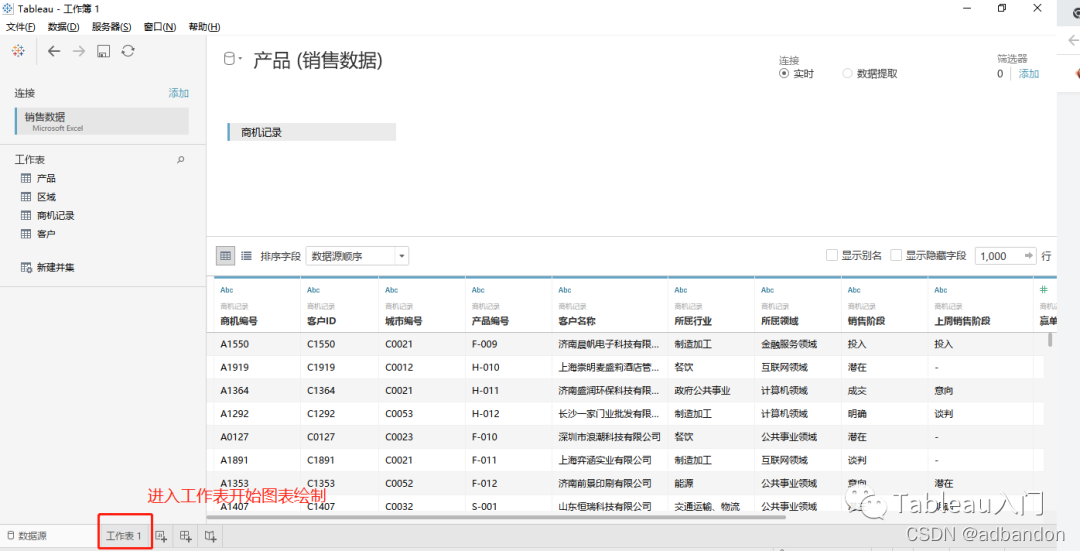Viewport: 1080px width, 551px height.
Task: Enable the 显示隐藏字段 checkbox
Action: (x=895, y=256)
